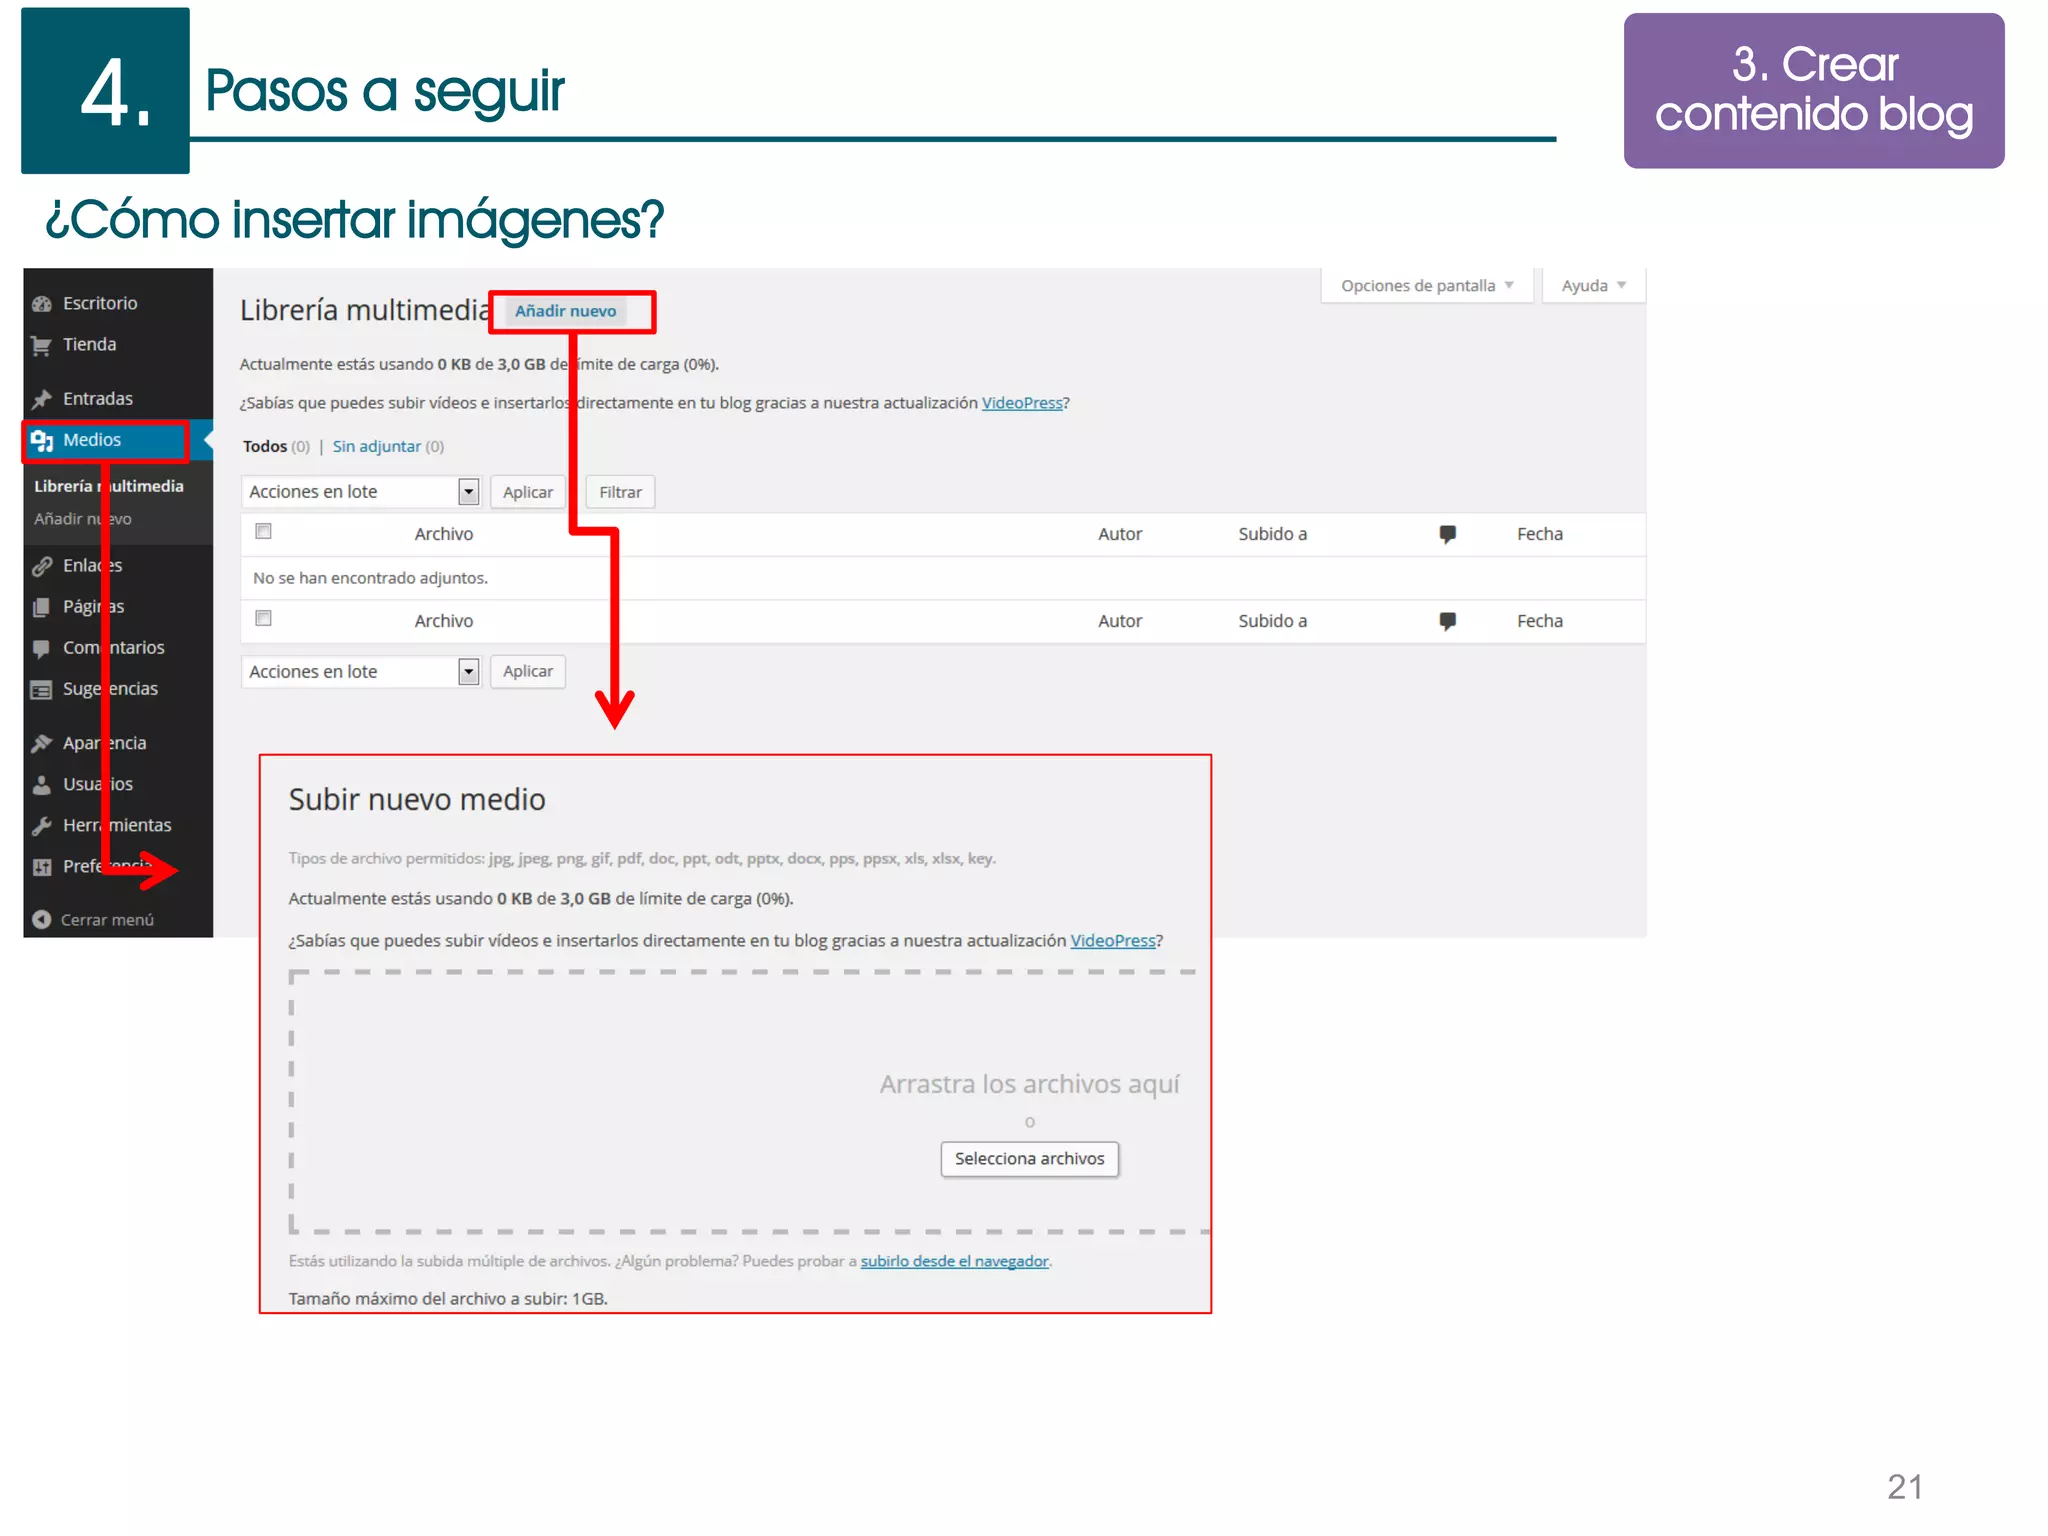Click the Páginas pages icon
Screen dimensions: 2048x1536
tap(42, 608)
